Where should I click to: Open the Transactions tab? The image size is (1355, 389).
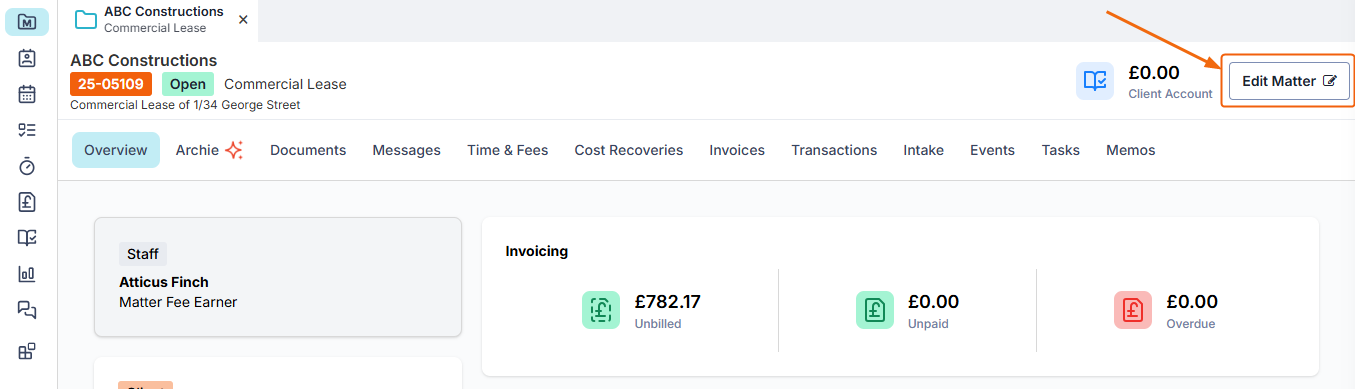pyautogui.click(x=834, y=150)
